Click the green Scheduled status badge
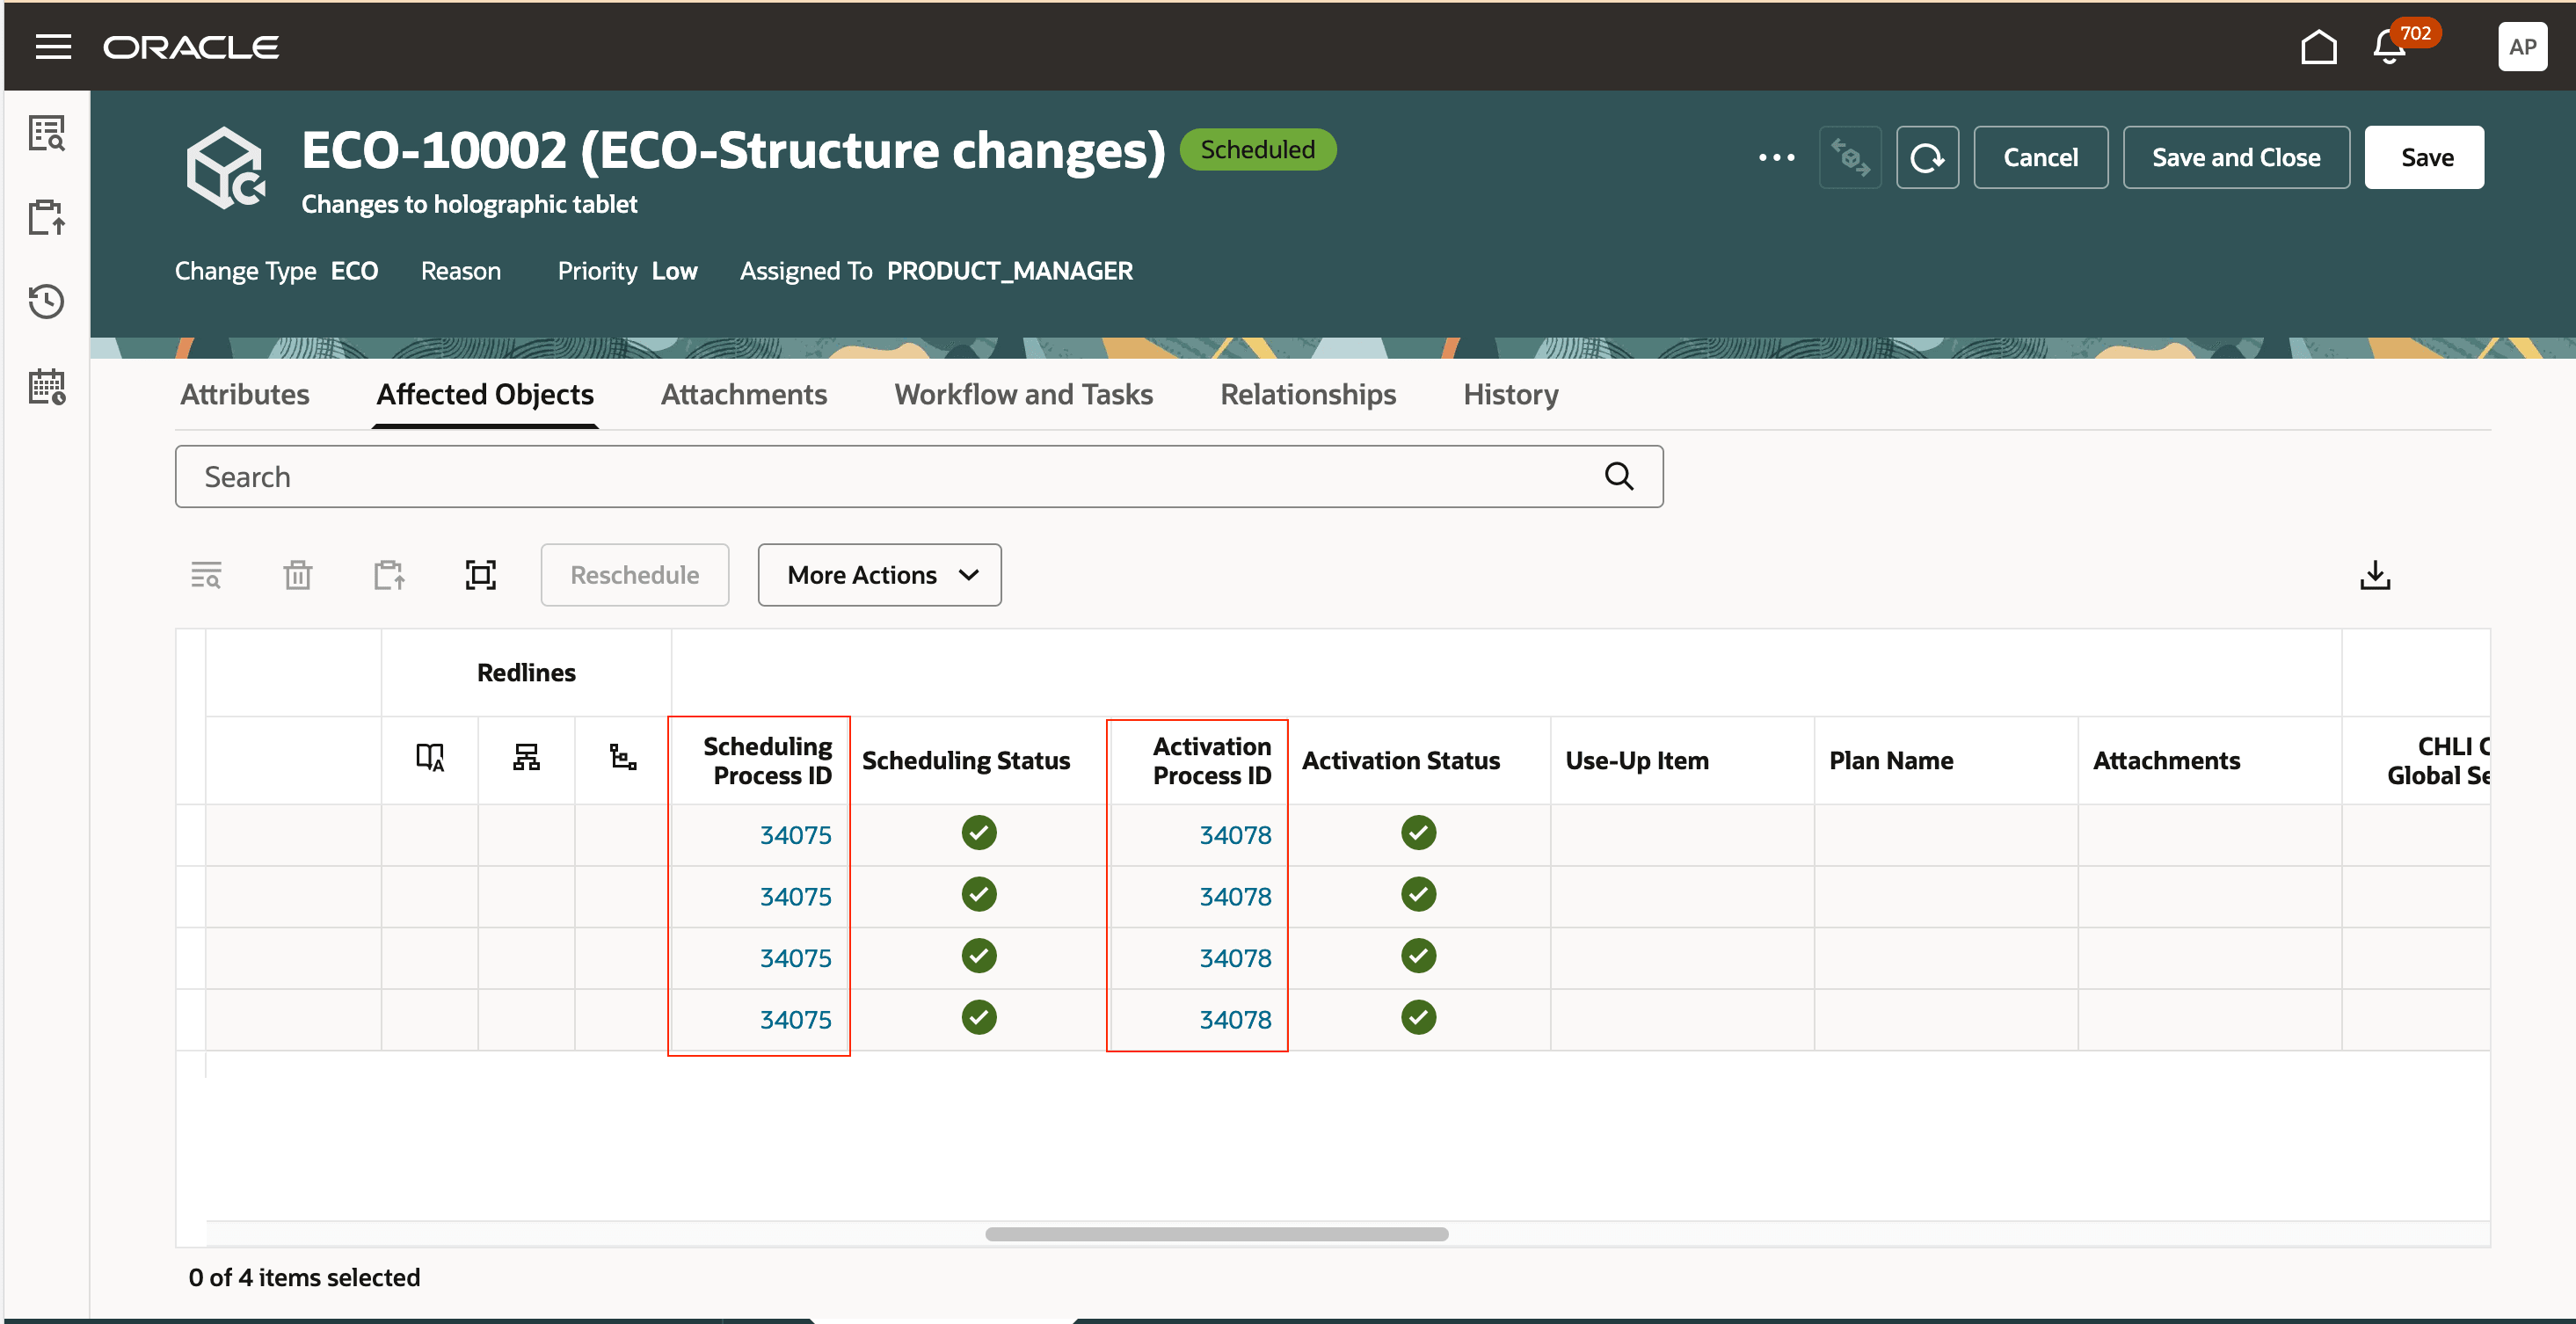This screenshot has height=1324, width=2576. click(1258, 149)
